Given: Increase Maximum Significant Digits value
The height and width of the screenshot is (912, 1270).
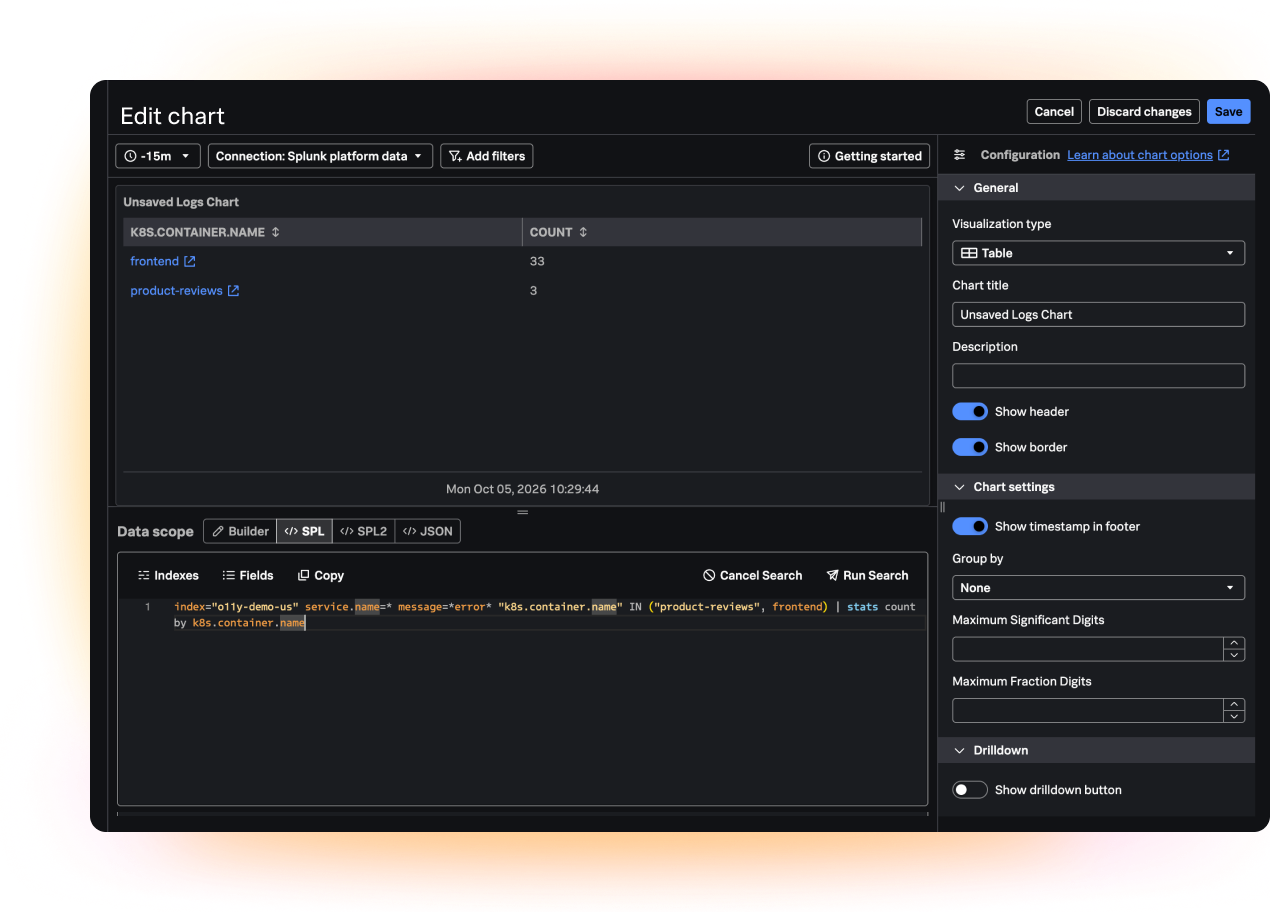Looking at the screenshot, I should 1234,643.
